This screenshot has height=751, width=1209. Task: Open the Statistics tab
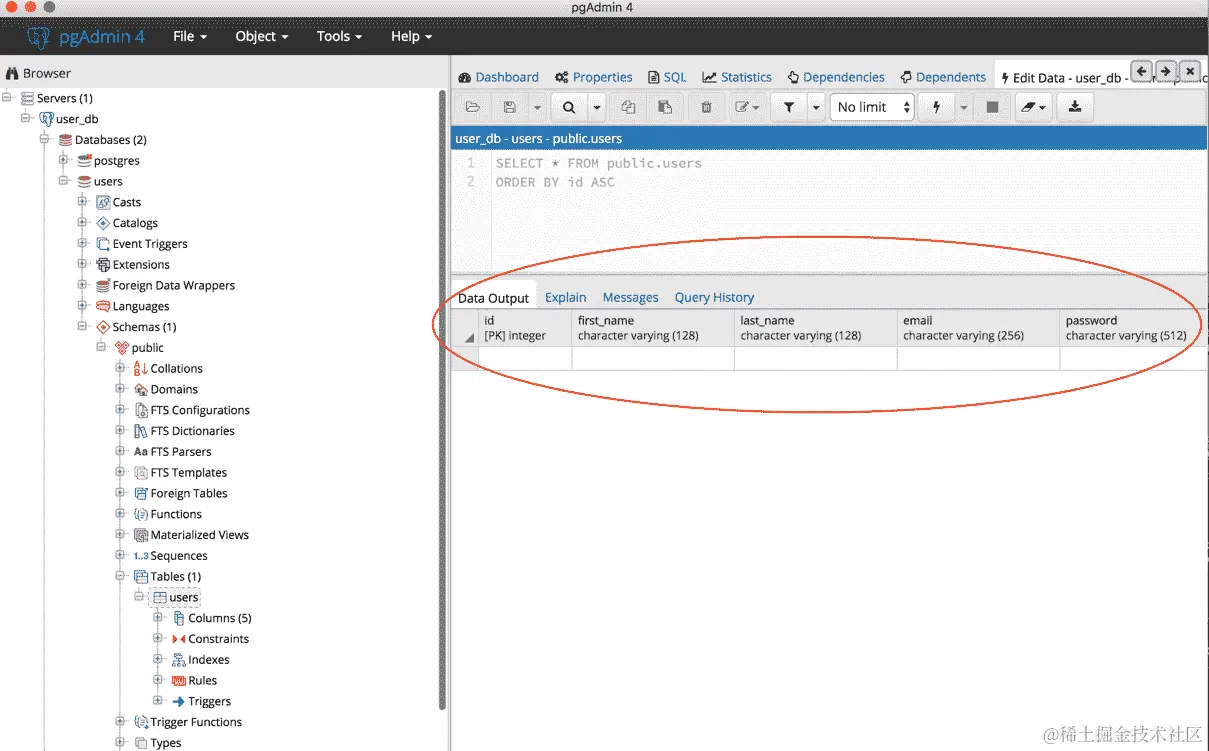click(737, 77)
